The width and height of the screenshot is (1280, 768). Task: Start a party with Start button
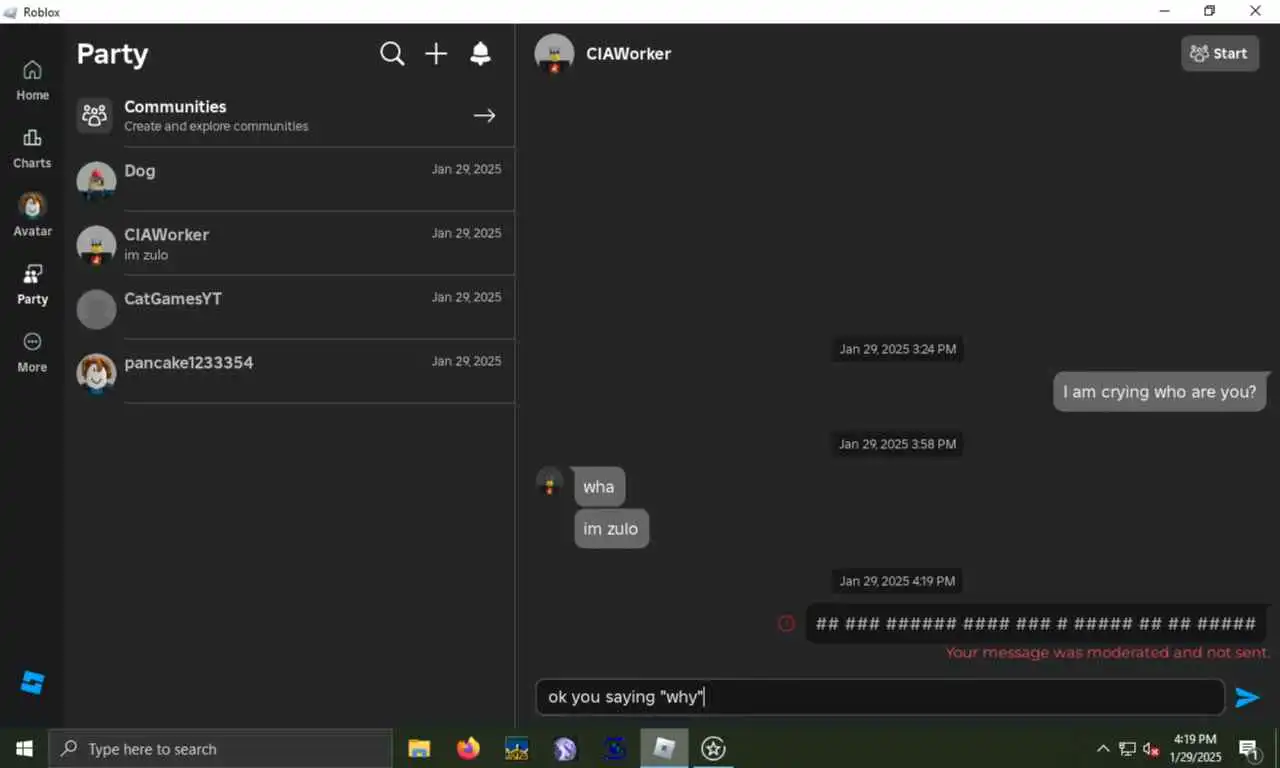pyautogui.click(x=1220, y=54)
